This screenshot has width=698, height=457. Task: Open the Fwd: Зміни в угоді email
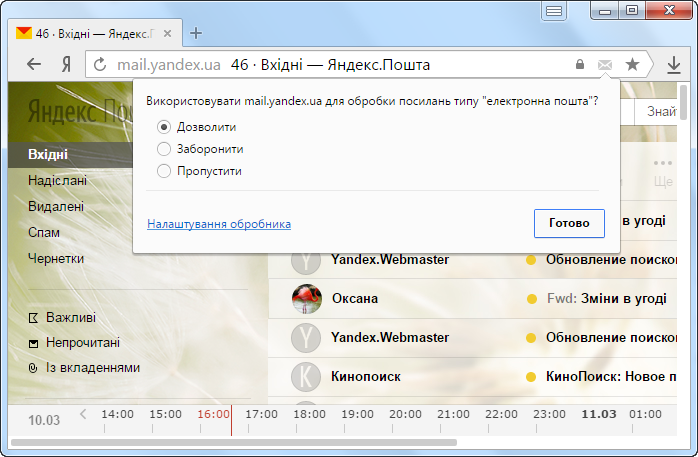[606, 299]
